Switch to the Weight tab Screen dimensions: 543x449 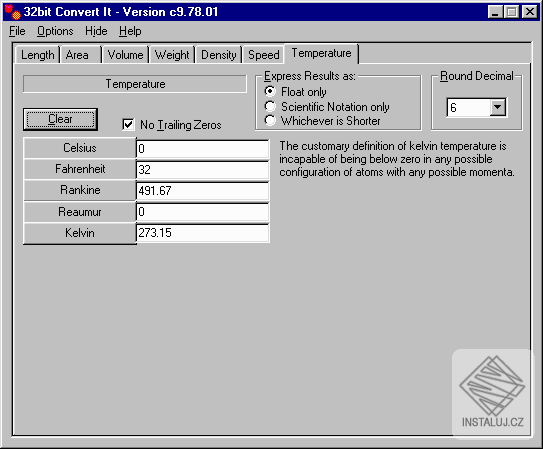pyautogui.click(x=172, y=55)
